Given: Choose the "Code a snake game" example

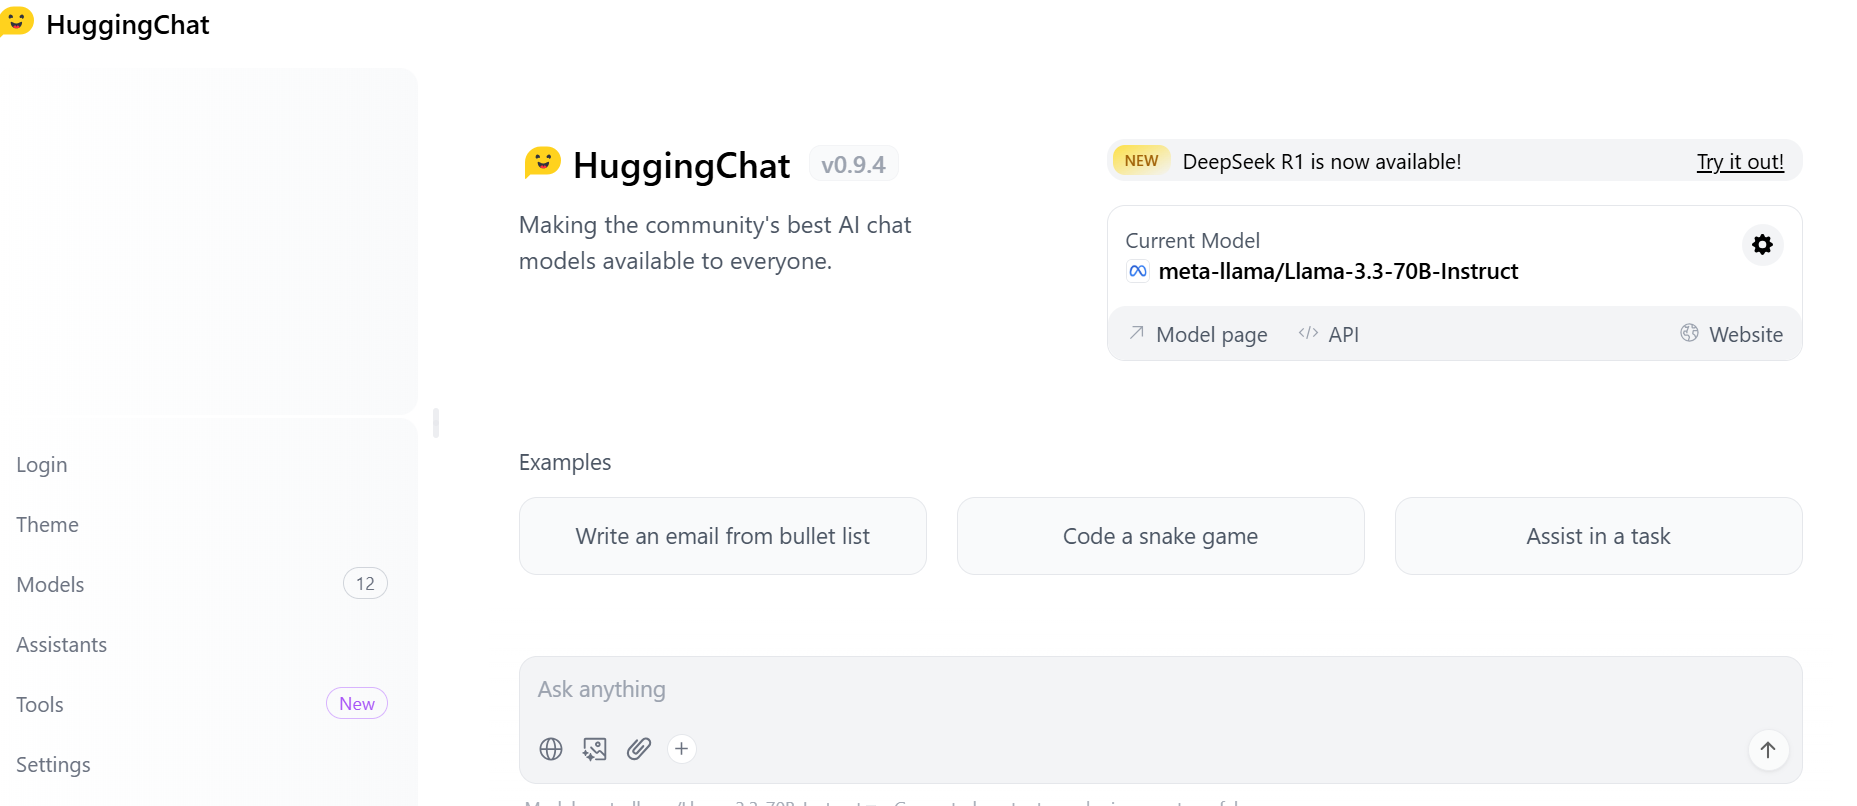Looking at the screenshot, I should tap(1160, 536).
